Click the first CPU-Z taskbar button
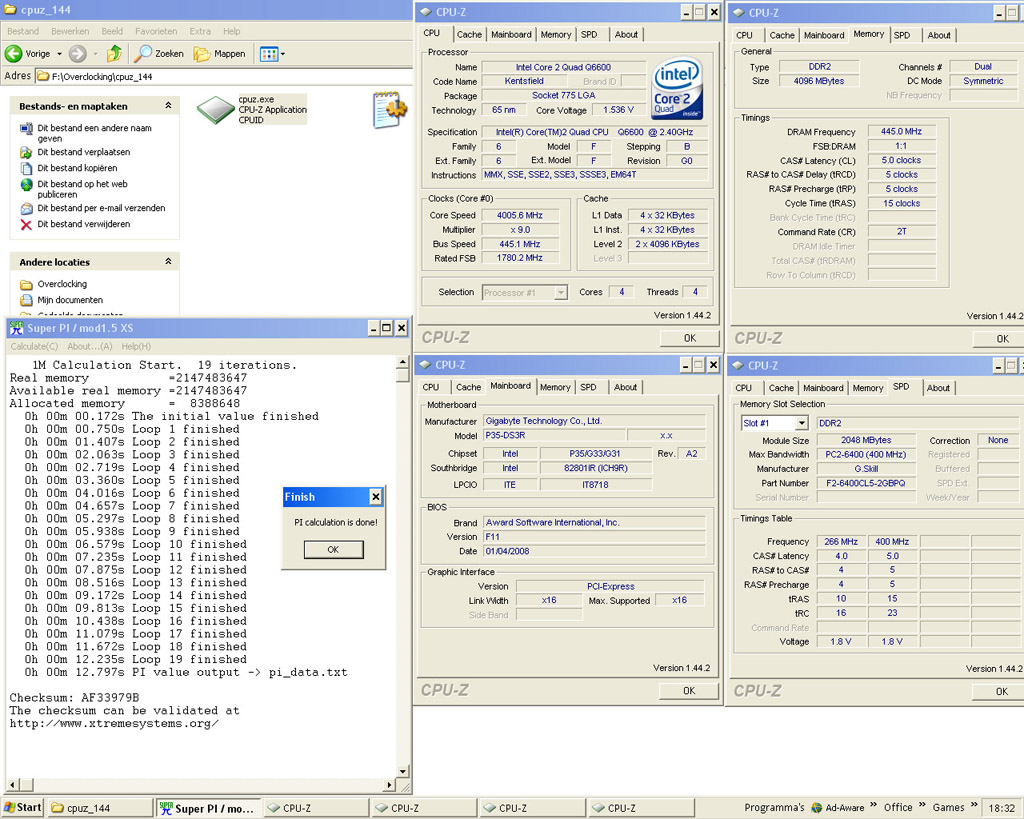 (x=316, y=808)
